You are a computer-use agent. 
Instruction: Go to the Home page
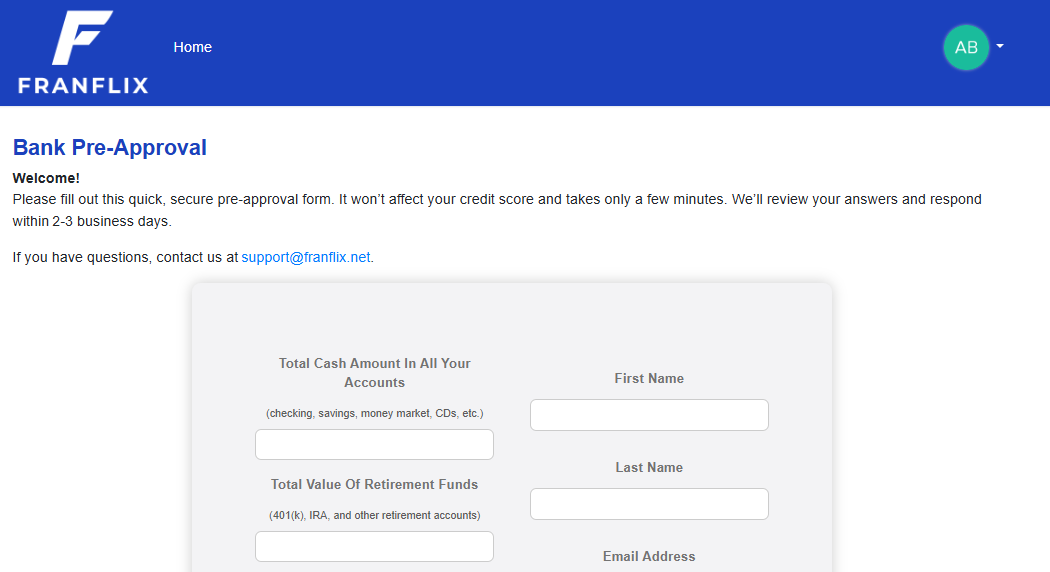(192, 47)
